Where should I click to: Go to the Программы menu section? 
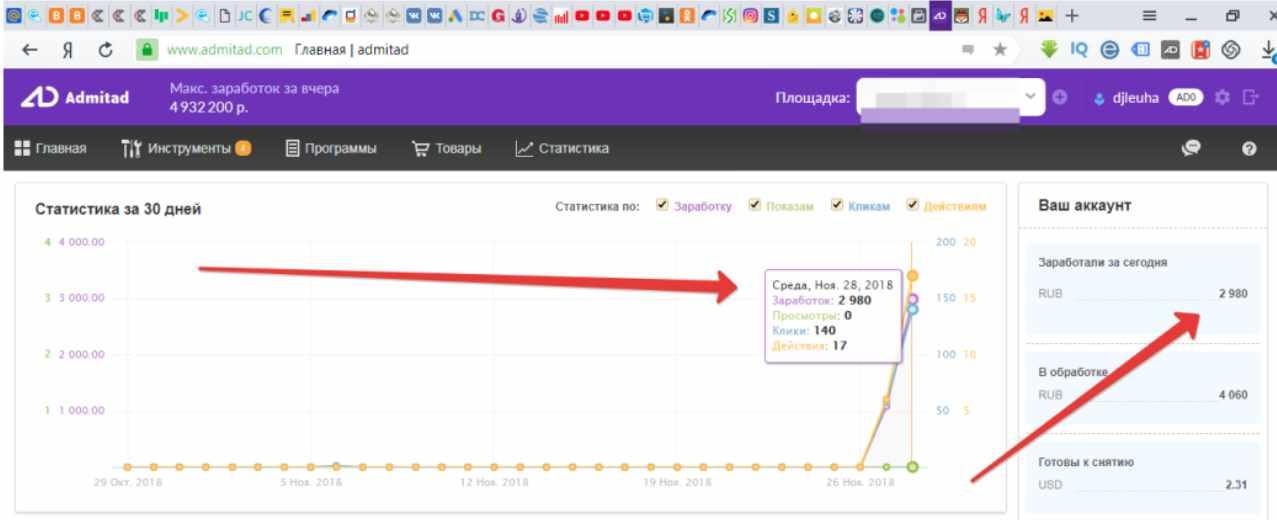[331, 149]
